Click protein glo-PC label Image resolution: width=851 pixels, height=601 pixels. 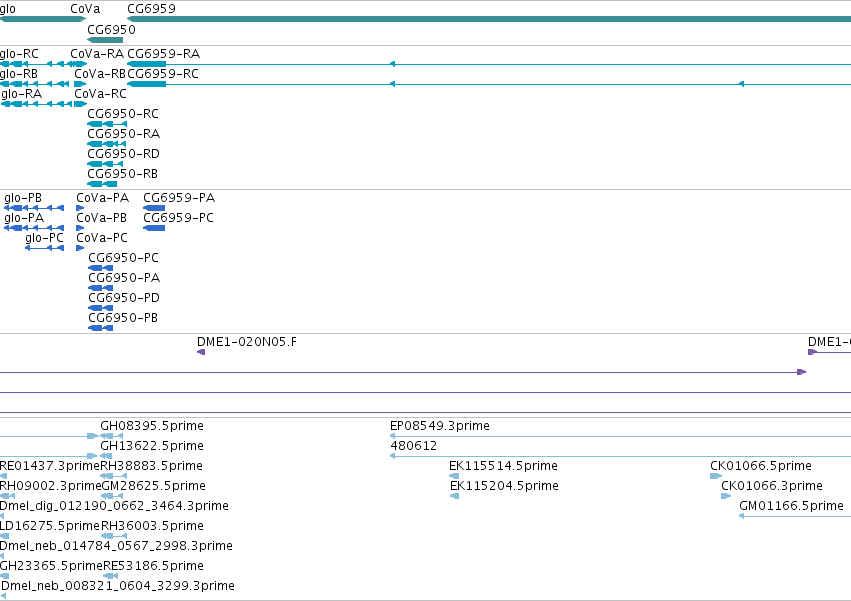(45, 238)
